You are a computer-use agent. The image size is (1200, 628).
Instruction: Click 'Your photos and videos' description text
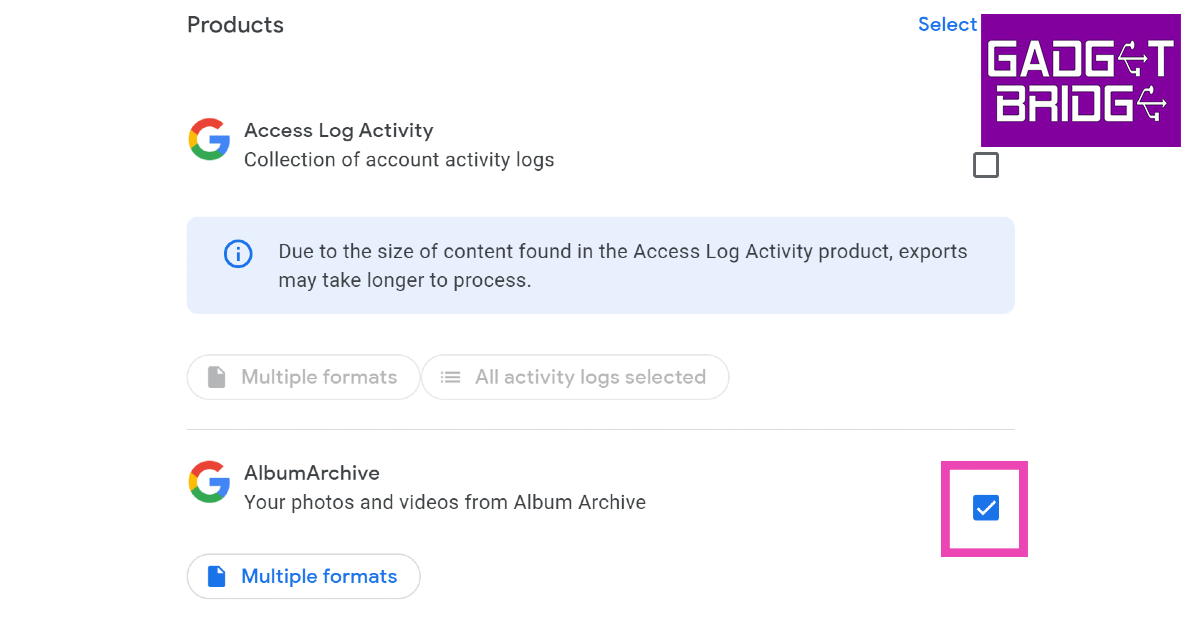coord(444,502)
